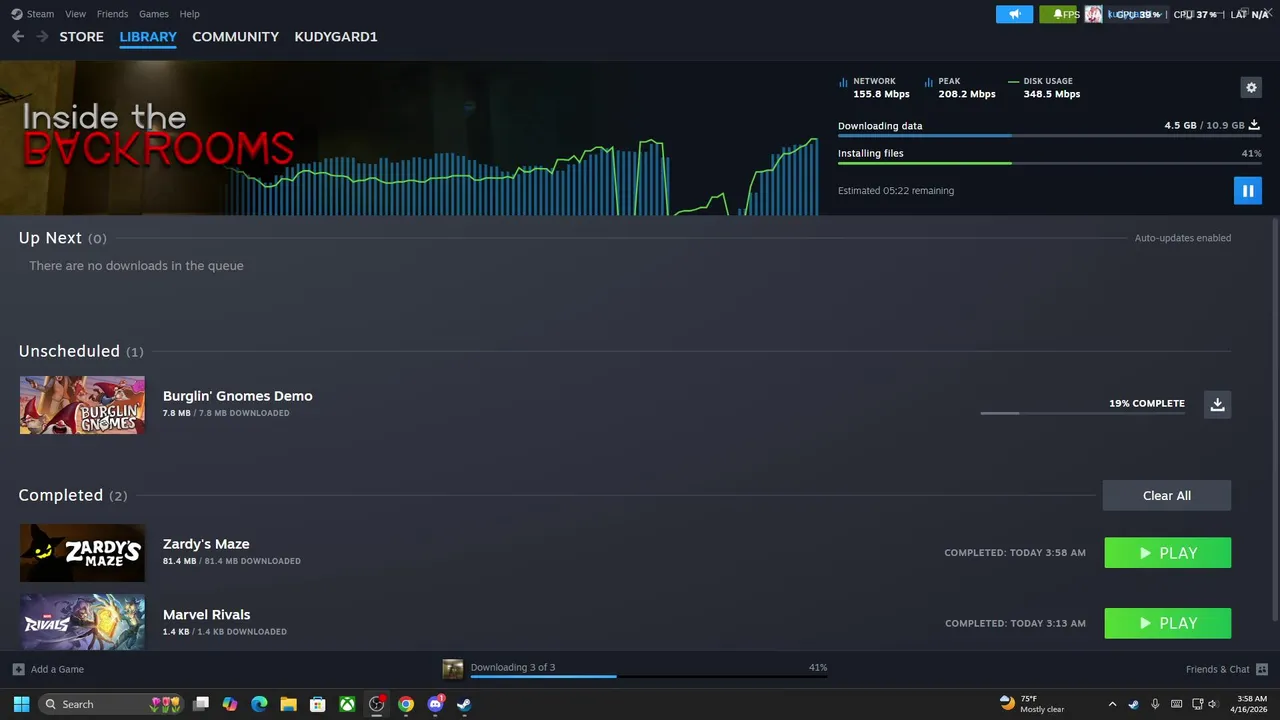Click the Add a Game plus icon
Screen dimensions: 1280x720
pos(18,669)
